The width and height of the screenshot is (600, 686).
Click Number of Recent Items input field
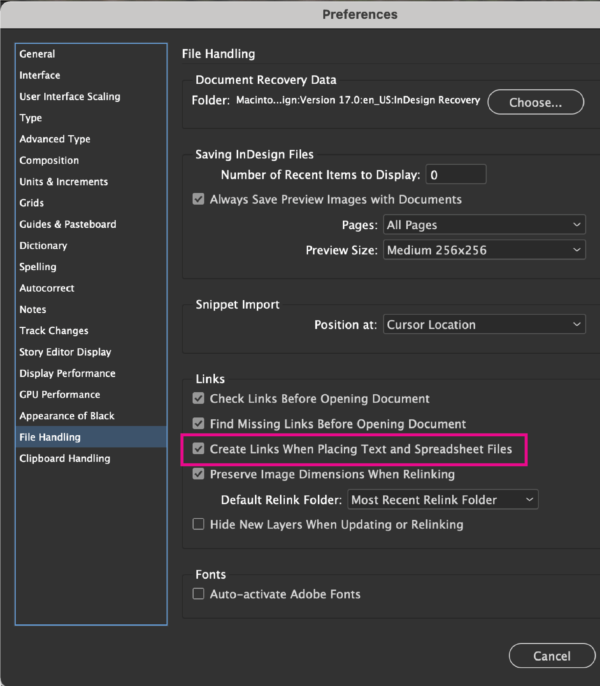tap(456, 175)
